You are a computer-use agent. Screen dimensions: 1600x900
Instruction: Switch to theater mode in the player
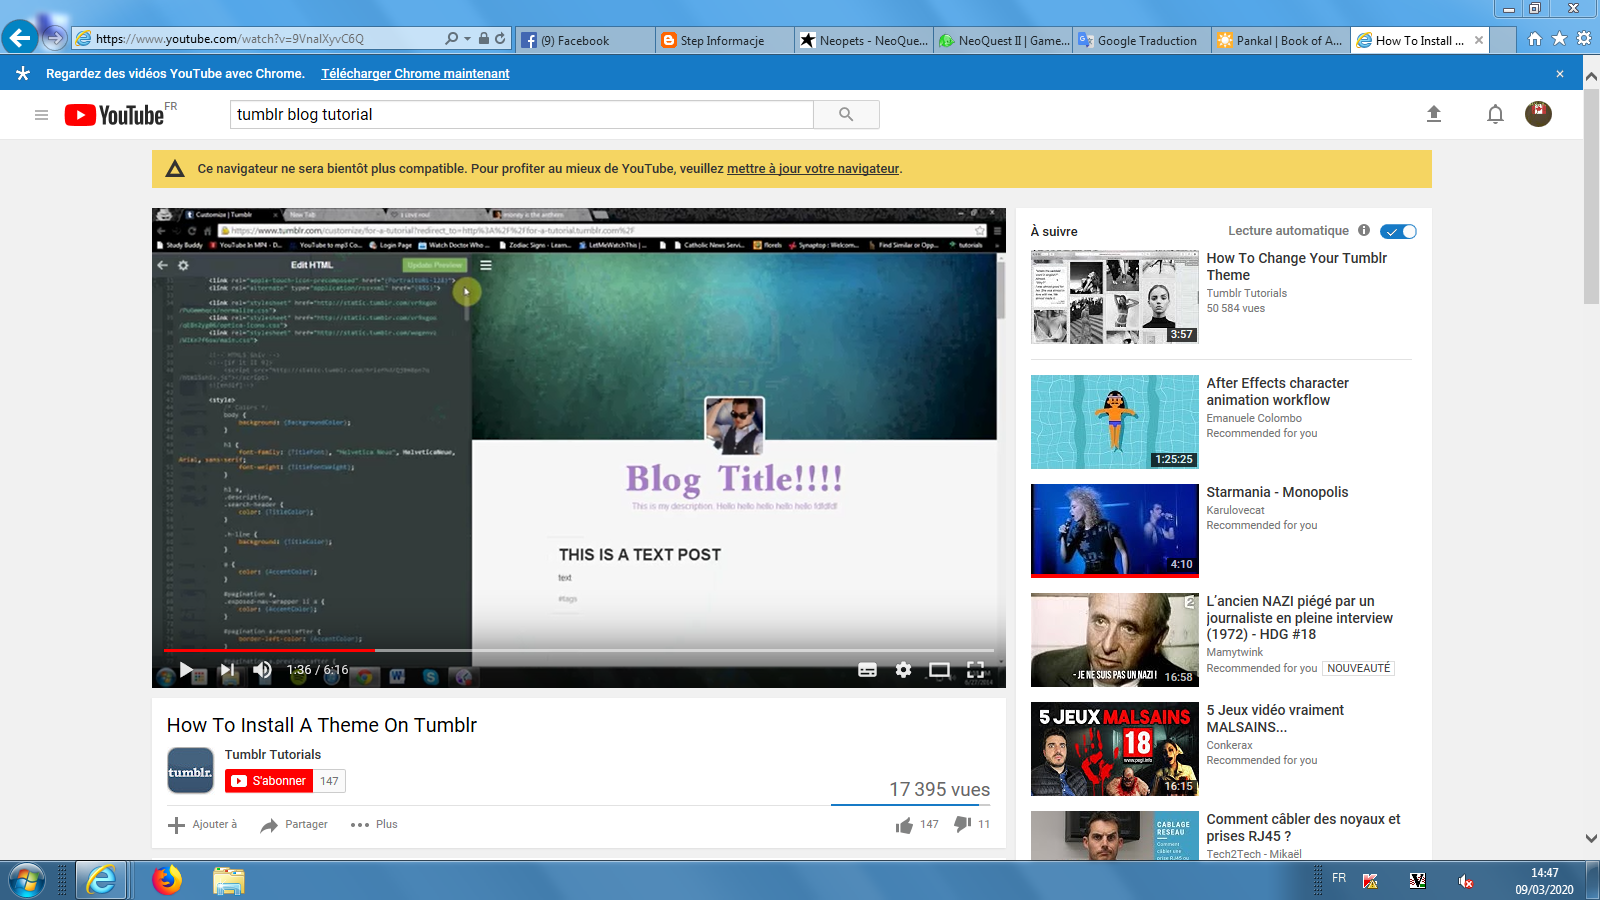tap(939, 670)
